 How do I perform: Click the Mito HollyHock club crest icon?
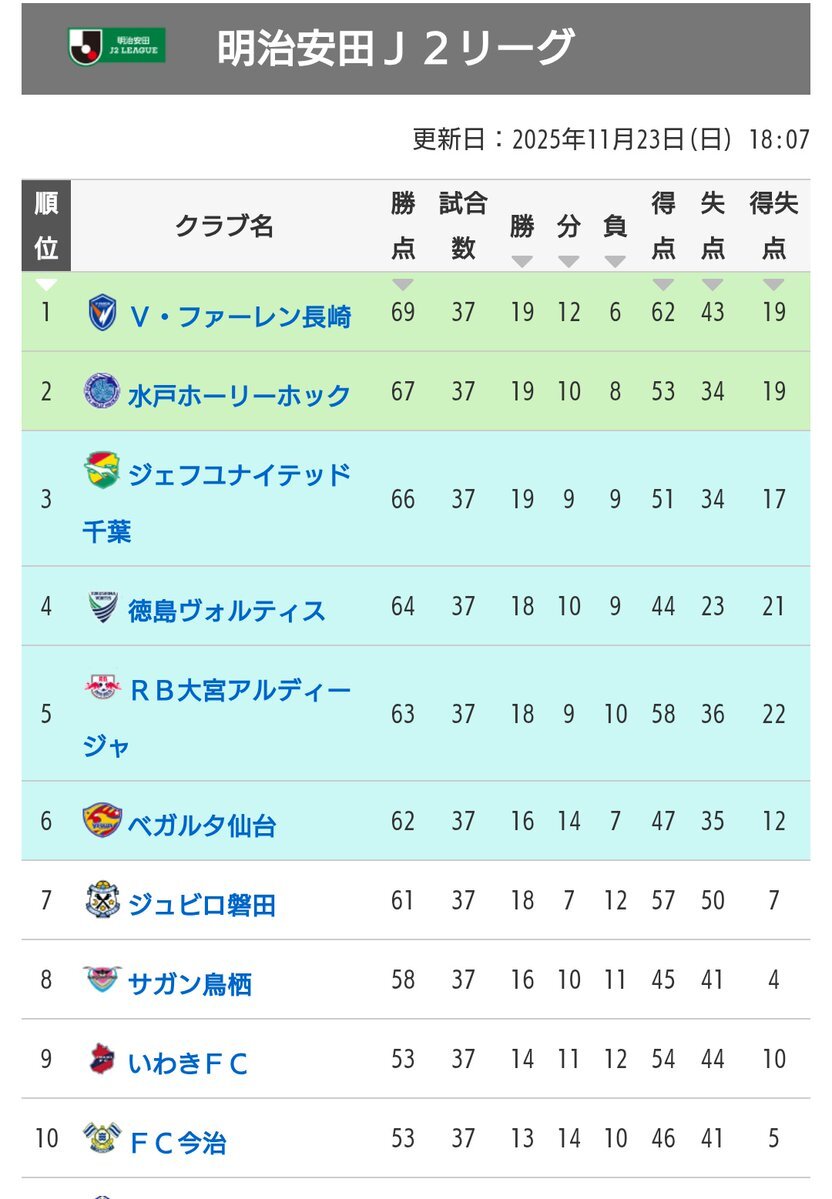click(x=102, y=391)
